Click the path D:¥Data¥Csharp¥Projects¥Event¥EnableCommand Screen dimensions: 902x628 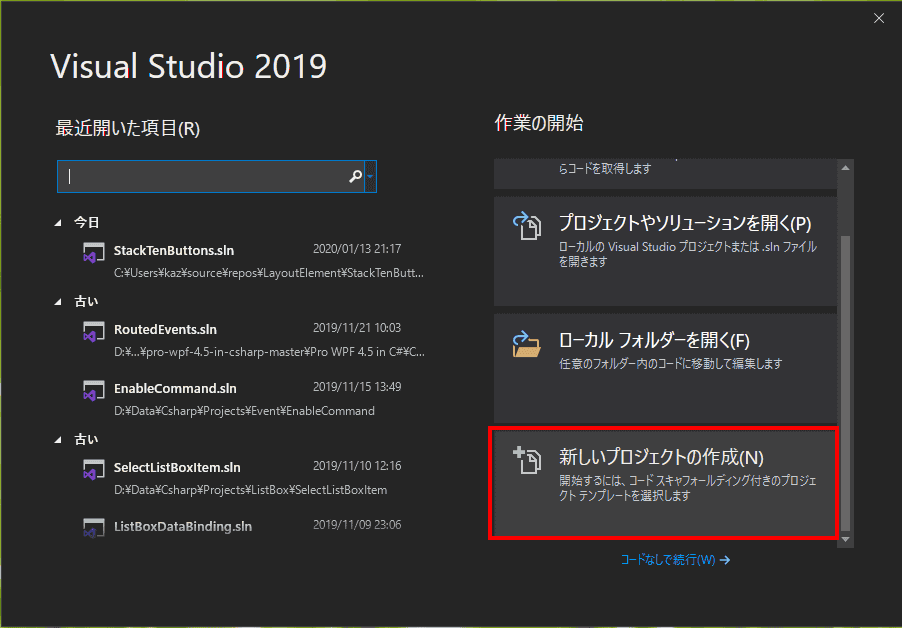pyautogui.click(x=244, y=411)
